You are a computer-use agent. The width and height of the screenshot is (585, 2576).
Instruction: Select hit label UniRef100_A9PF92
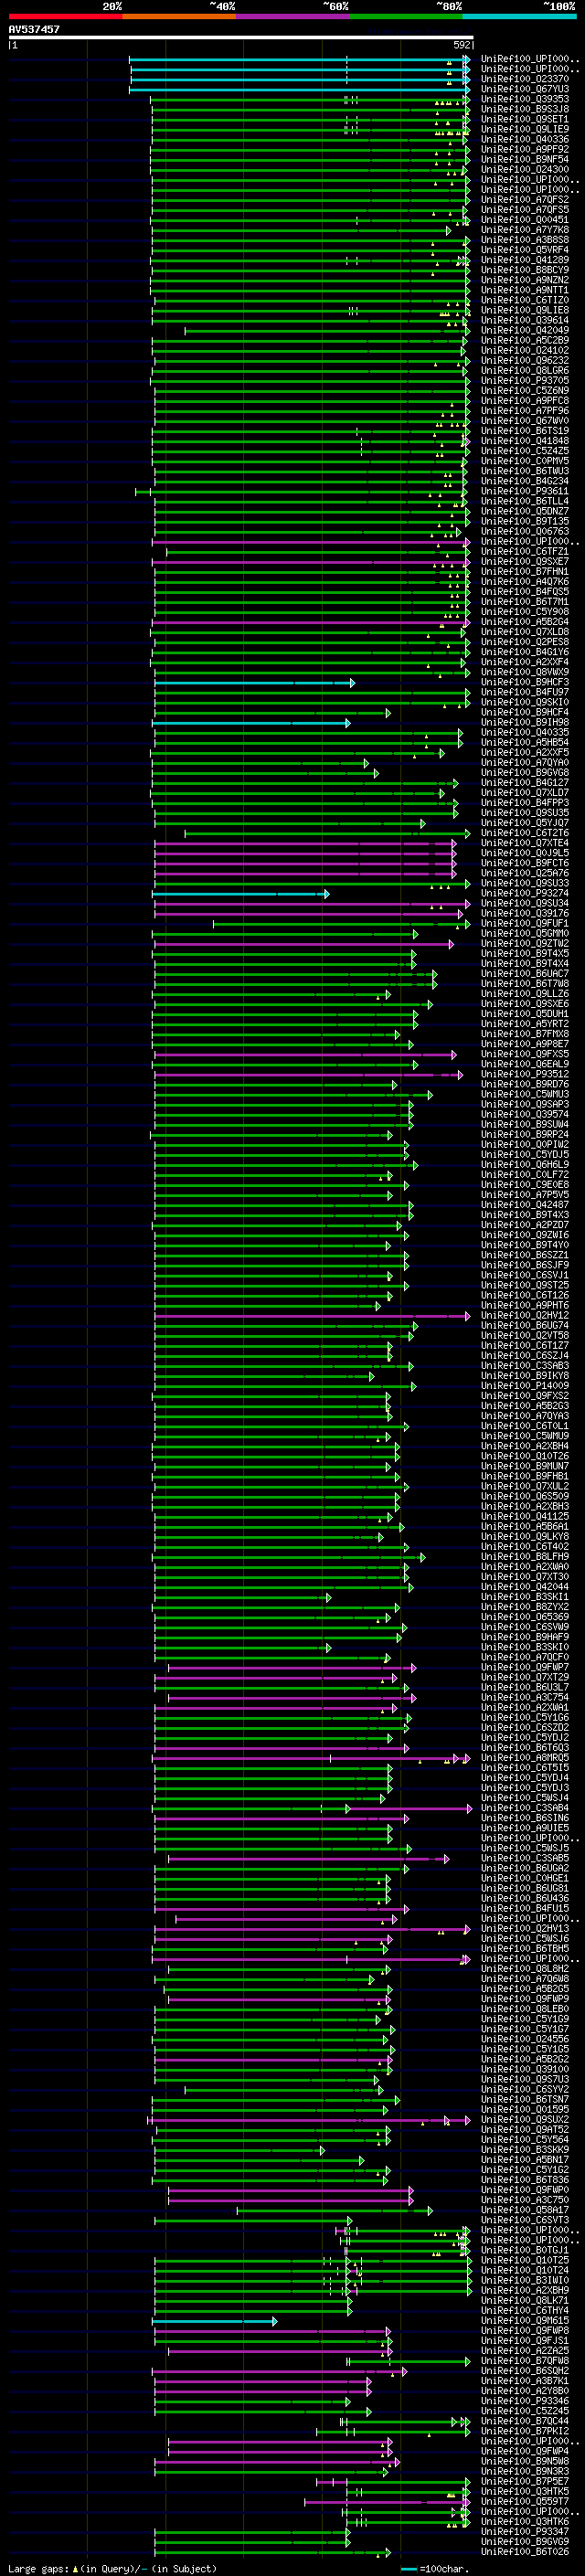click(x=525, y=149)
